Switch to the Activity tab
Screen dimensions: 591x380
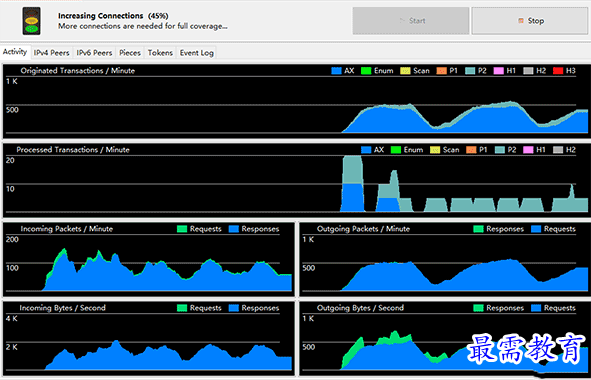pos(15,52)
